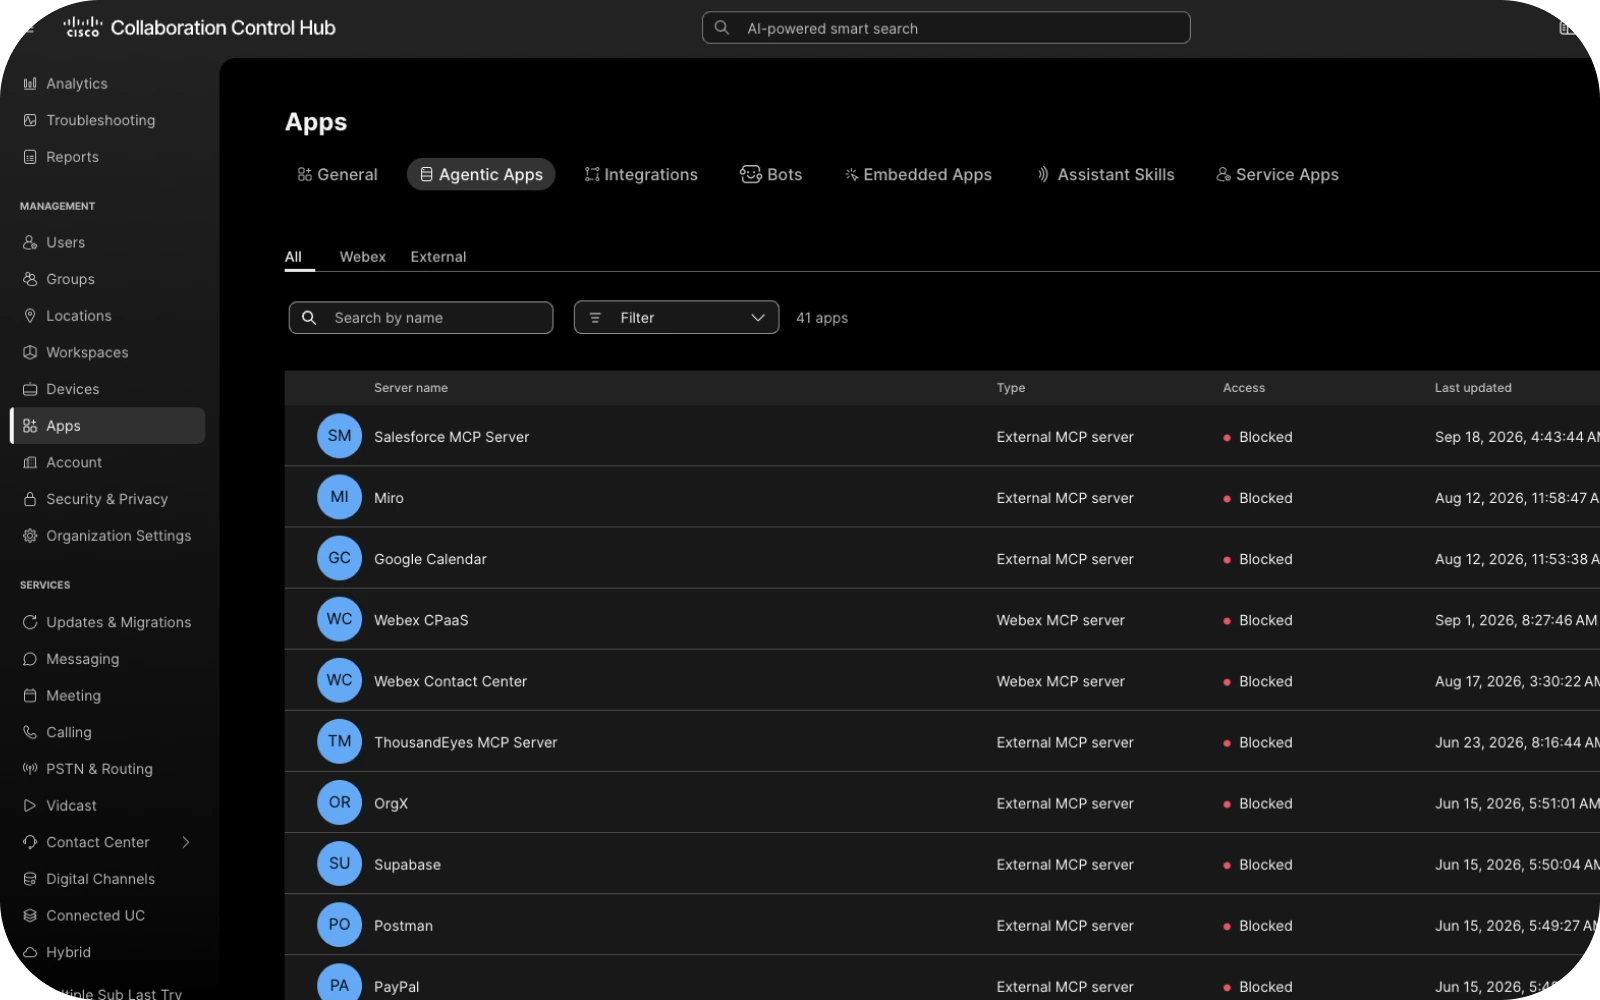Open Organization Settings
This screenshot has width=1600, height=1000.
108,536
